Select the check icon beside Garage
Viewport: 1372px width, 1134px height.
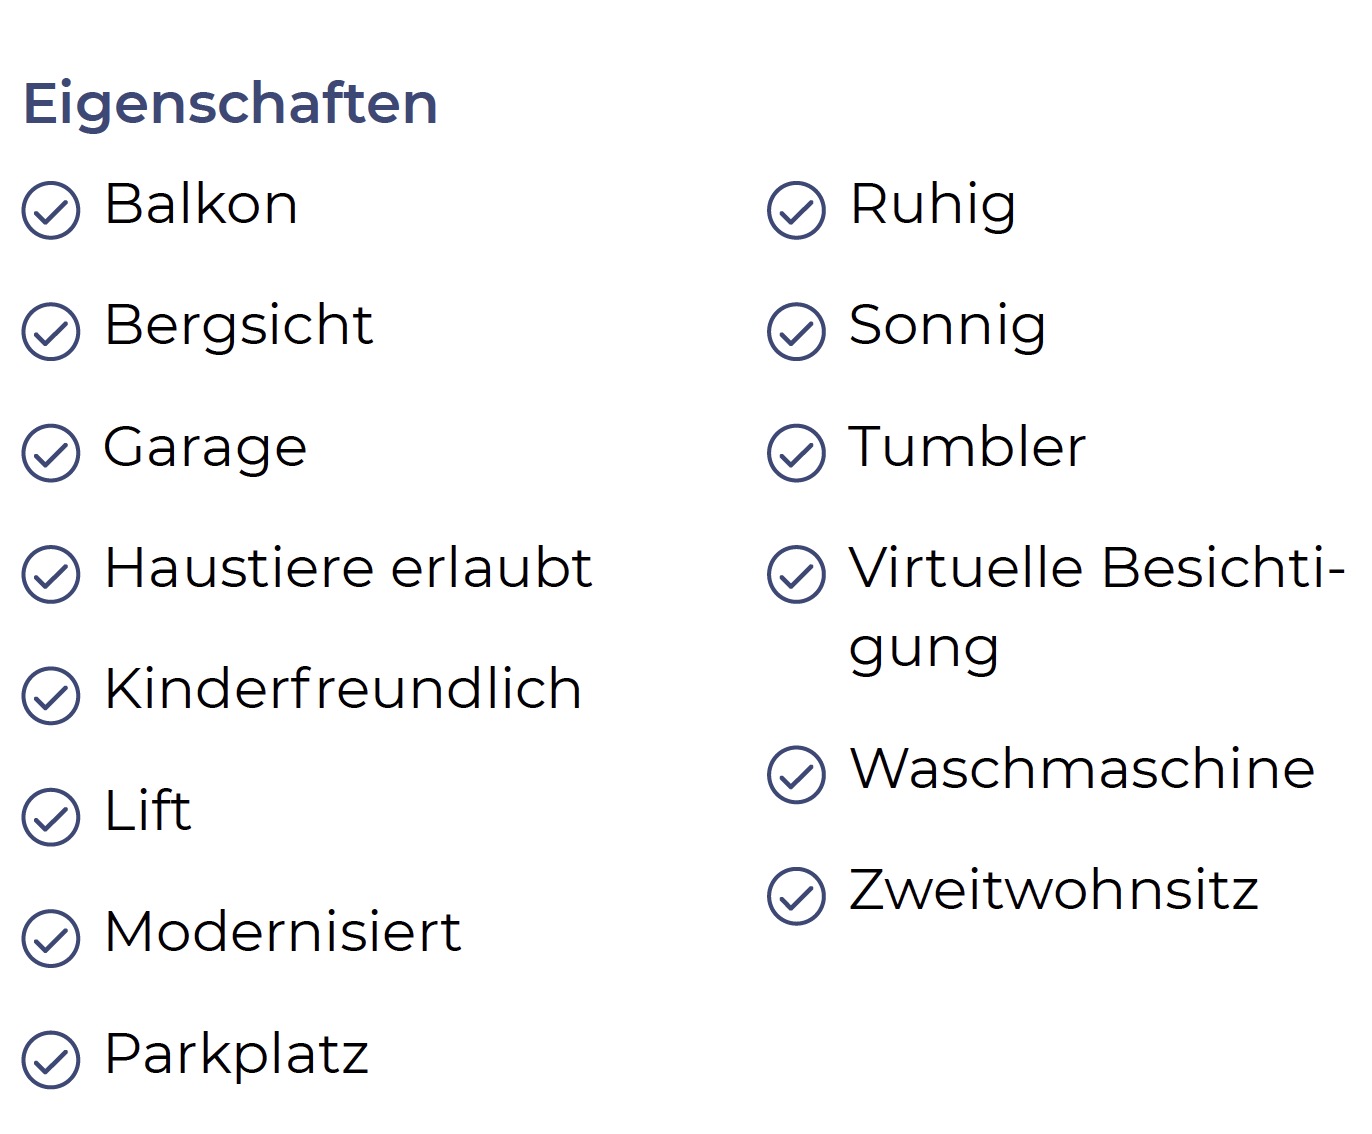pos(51,453)
